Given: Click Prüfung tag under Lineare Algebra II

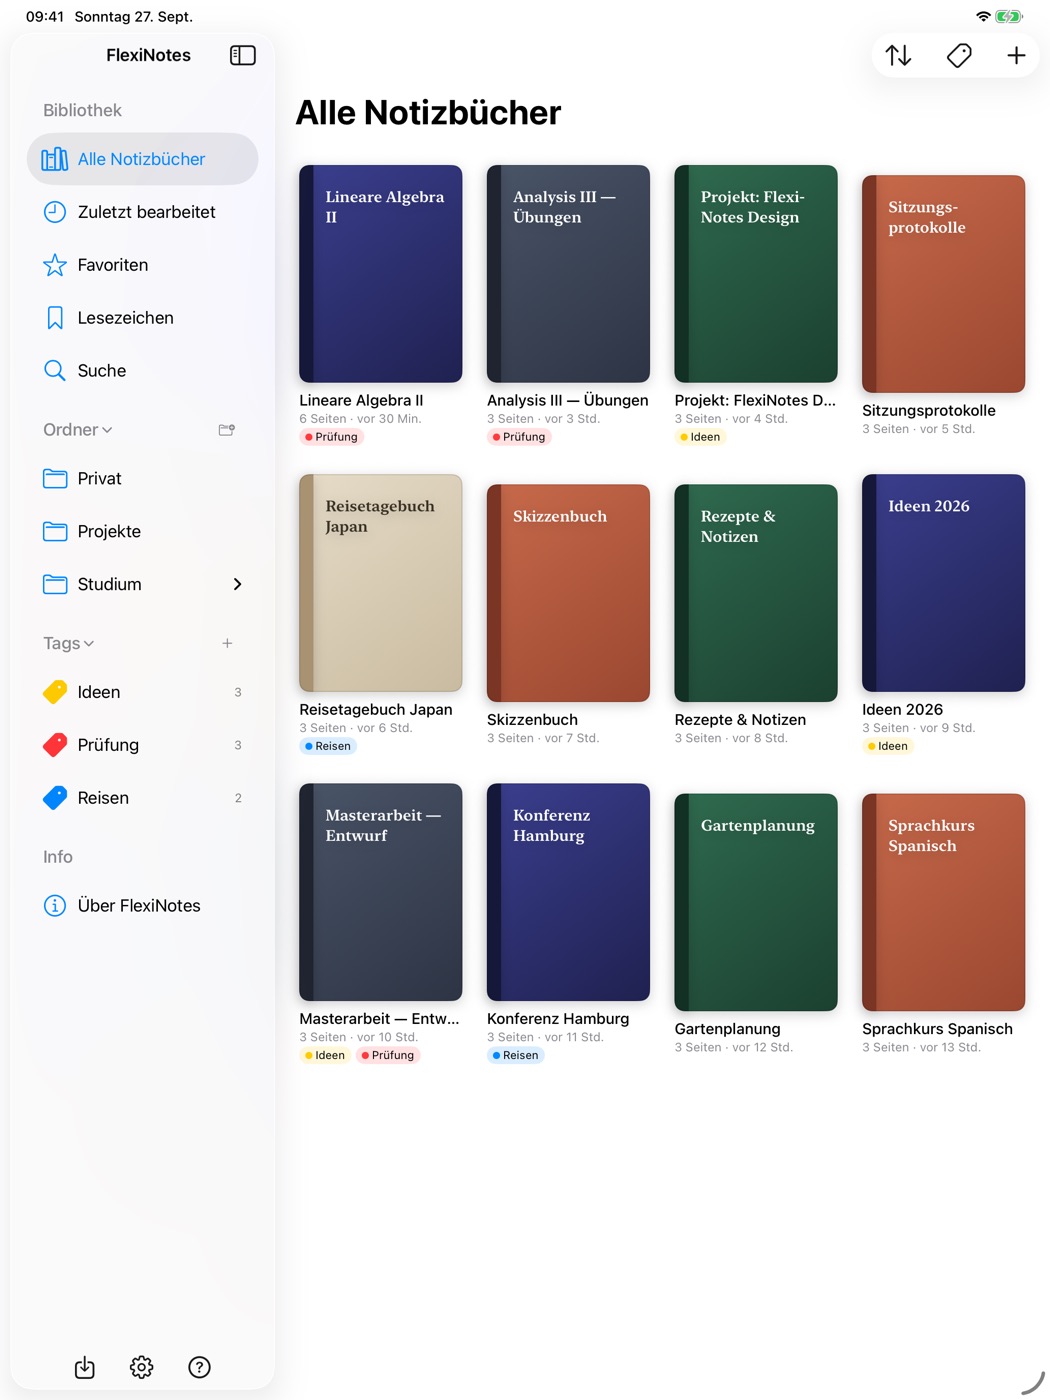Looking at the screenshot, I should coord(331,437).
